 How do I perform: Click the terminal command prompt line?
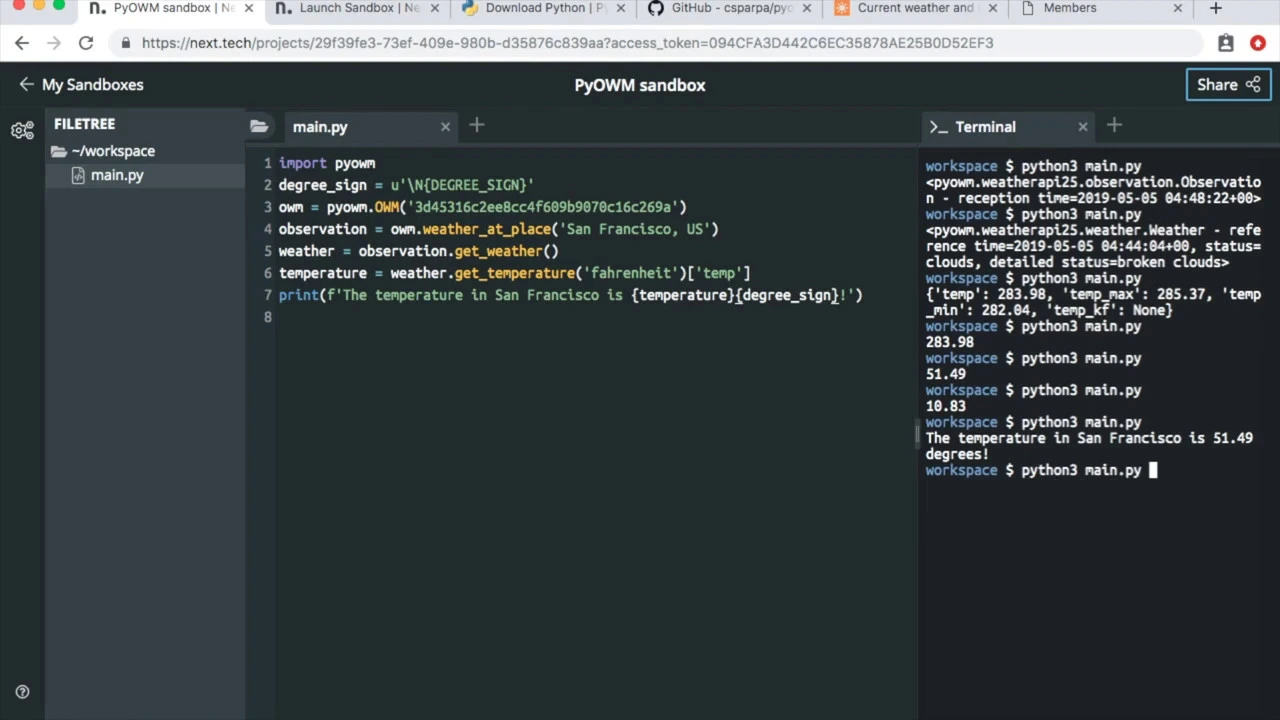click(1040, 470)
